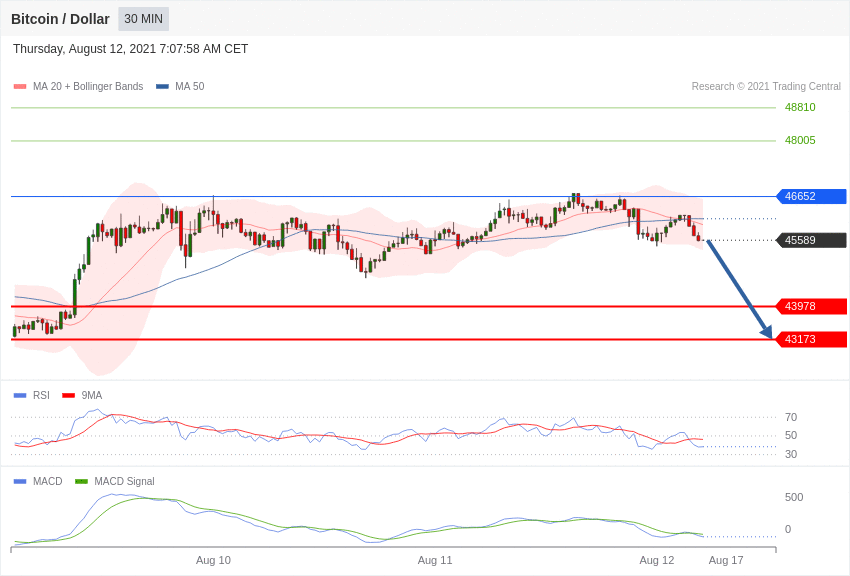Toggle the red 9MA legend marker

click(68, 395)
